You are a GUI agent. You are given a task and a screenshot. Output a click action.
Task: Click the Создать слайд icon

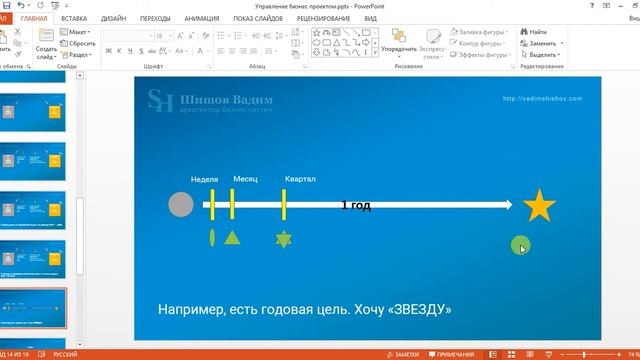46,36
